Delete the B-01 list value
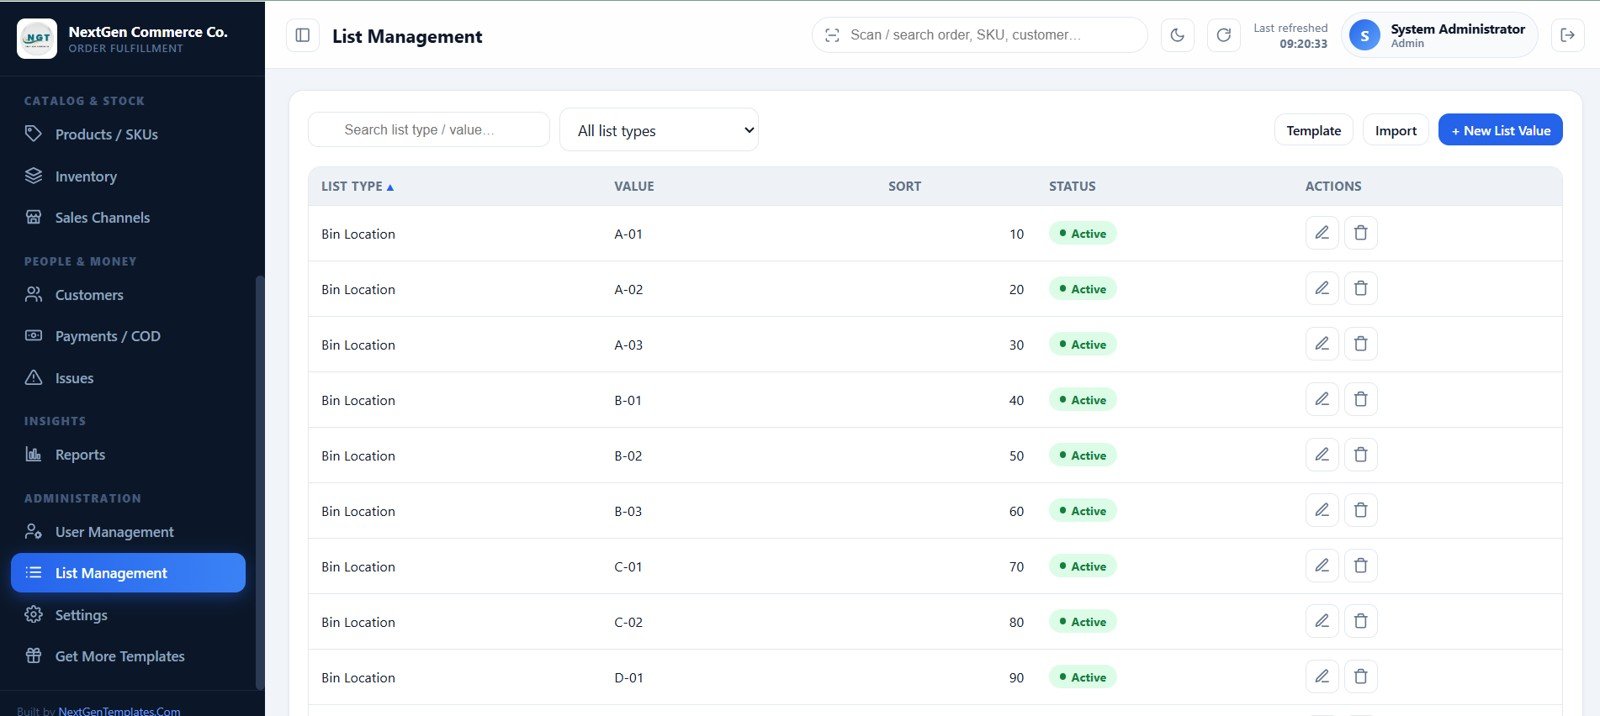Image resolution: width=1600 pixels, height=716 pixels. coord(1361,400)
